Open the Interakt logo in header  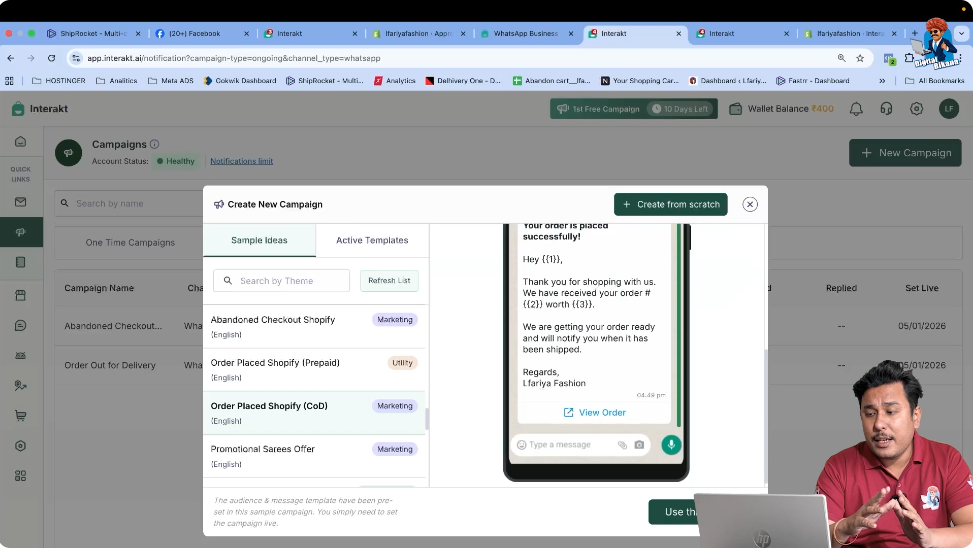[40, 109]
